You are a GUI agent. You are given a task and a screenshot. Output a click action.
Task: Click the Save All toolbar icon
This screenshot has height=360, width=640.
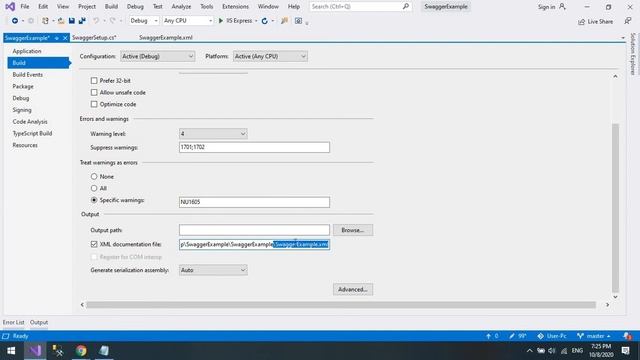pos(82,21)
